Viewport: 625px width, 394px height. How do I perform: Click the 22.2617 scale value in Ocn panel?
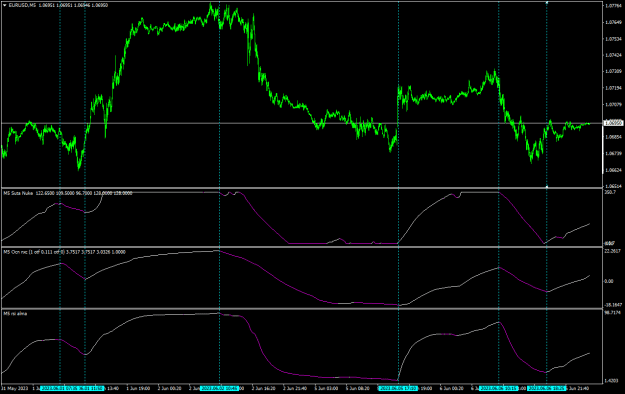(612, 251)
